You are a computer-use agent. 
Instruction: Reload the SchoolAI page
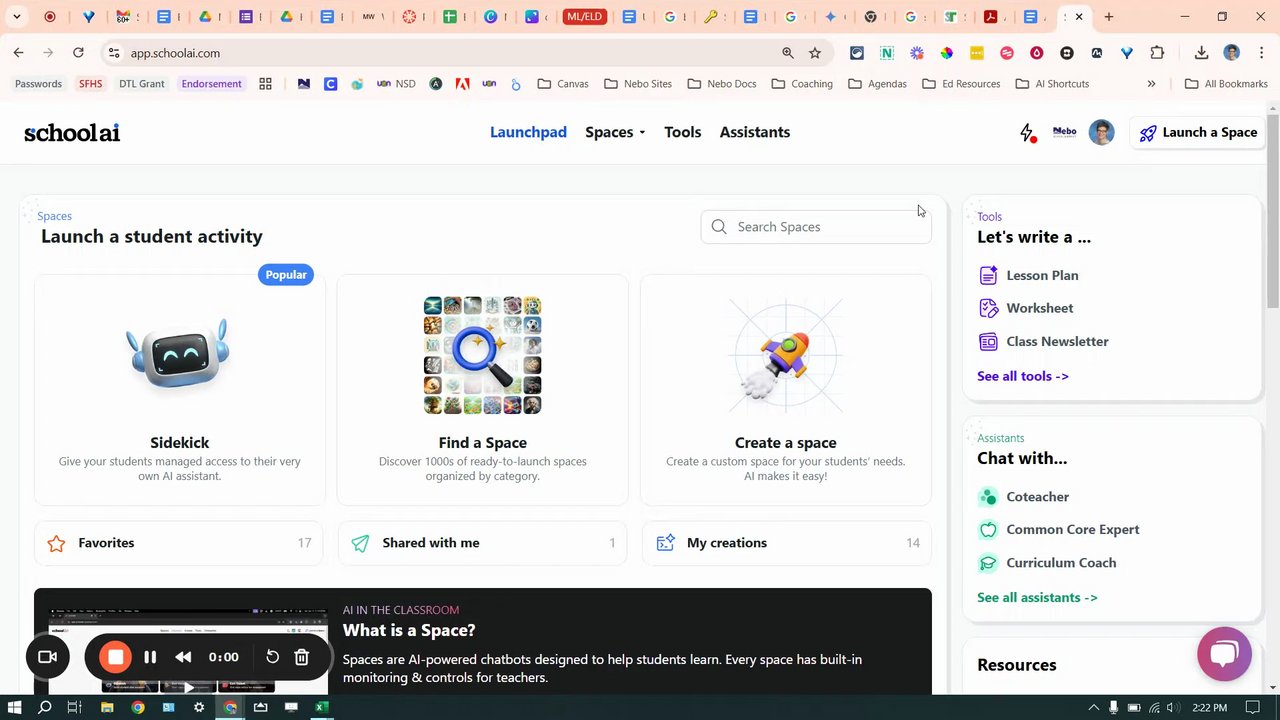coord(78,53)
